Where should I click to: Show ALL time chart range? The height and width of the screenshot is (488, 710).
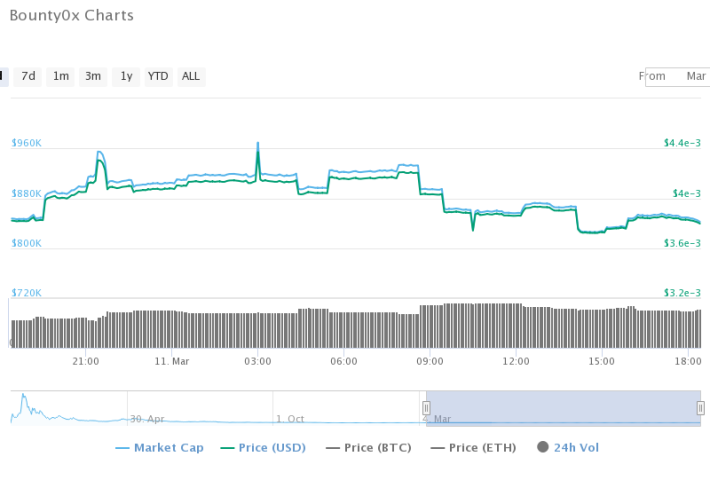pyautogui.click(x=191, y=77)
